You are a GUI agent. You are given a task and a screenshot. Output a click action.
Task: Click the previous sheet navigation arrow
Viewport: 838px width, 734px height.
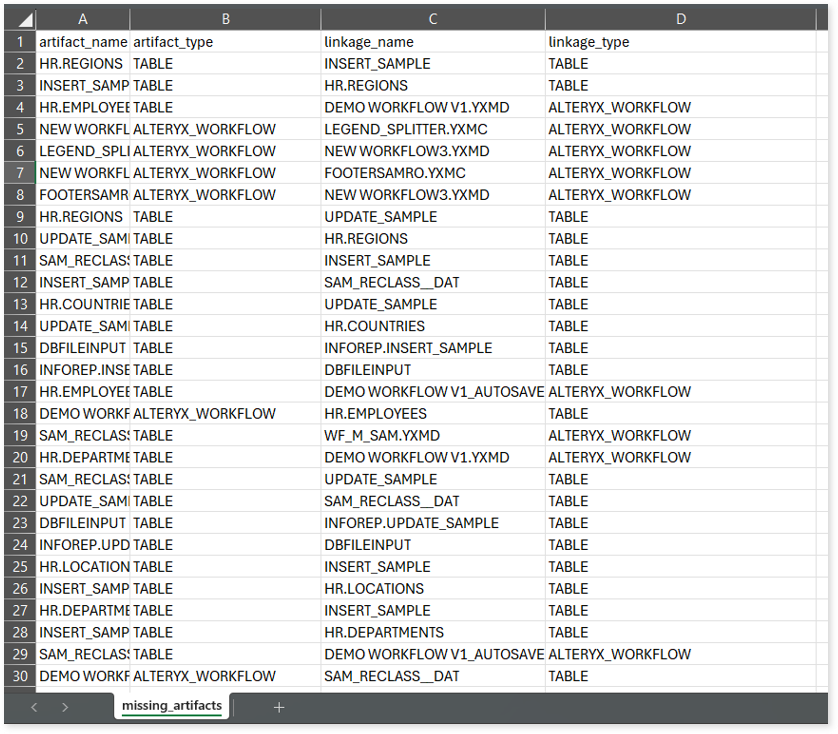[34, 707]
